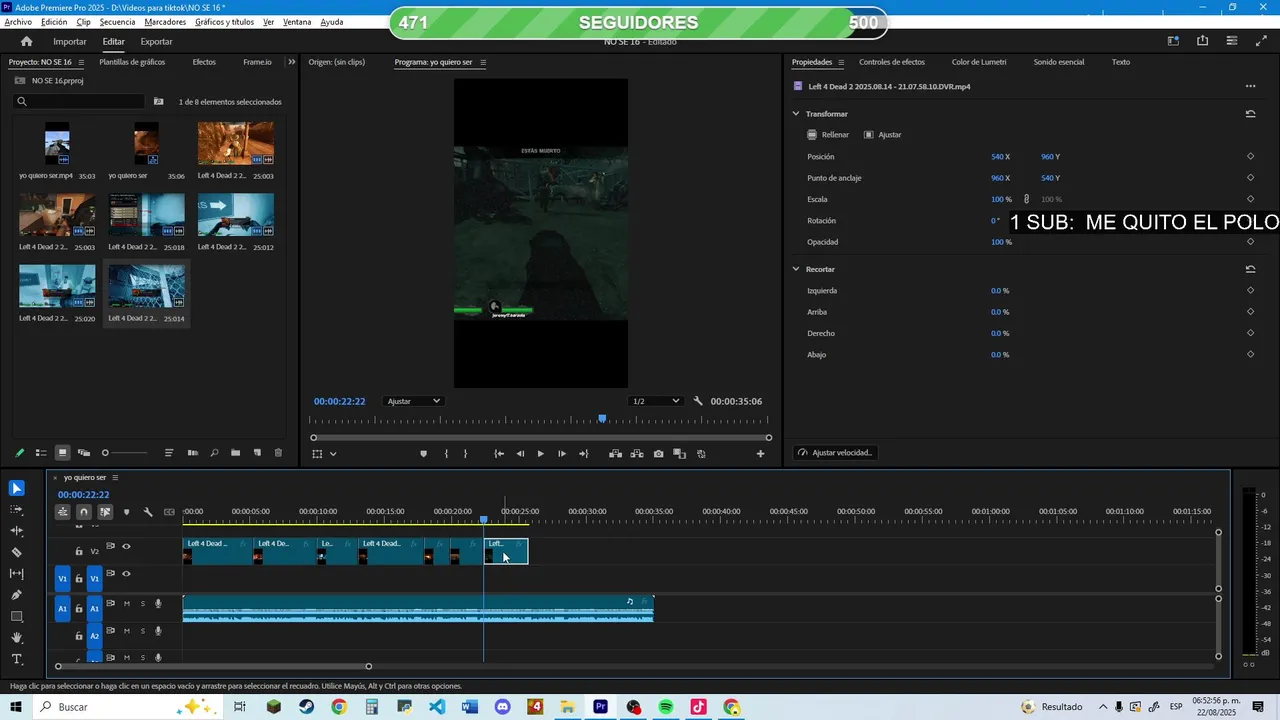Open the marquee selection dropdown chevron
Image resolution: width=1280 pixels, height=720 pixels.
(333, 454)
